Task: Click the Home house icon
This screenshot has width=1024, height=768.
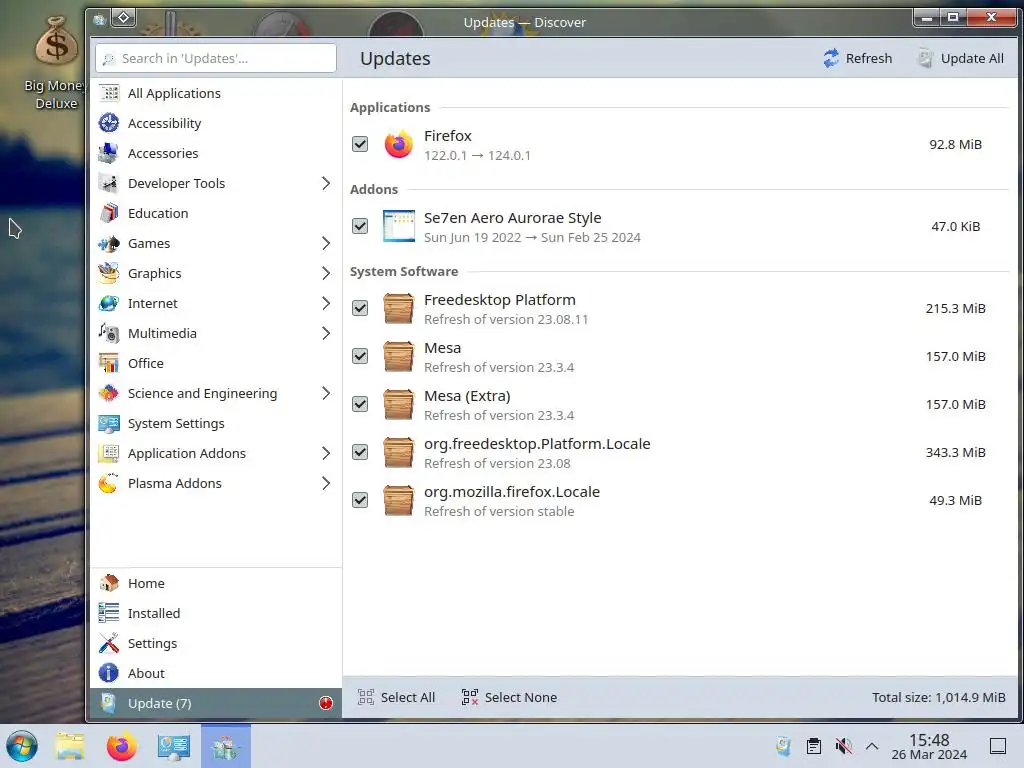Action: pyautogui.click(x=109, y=583)
